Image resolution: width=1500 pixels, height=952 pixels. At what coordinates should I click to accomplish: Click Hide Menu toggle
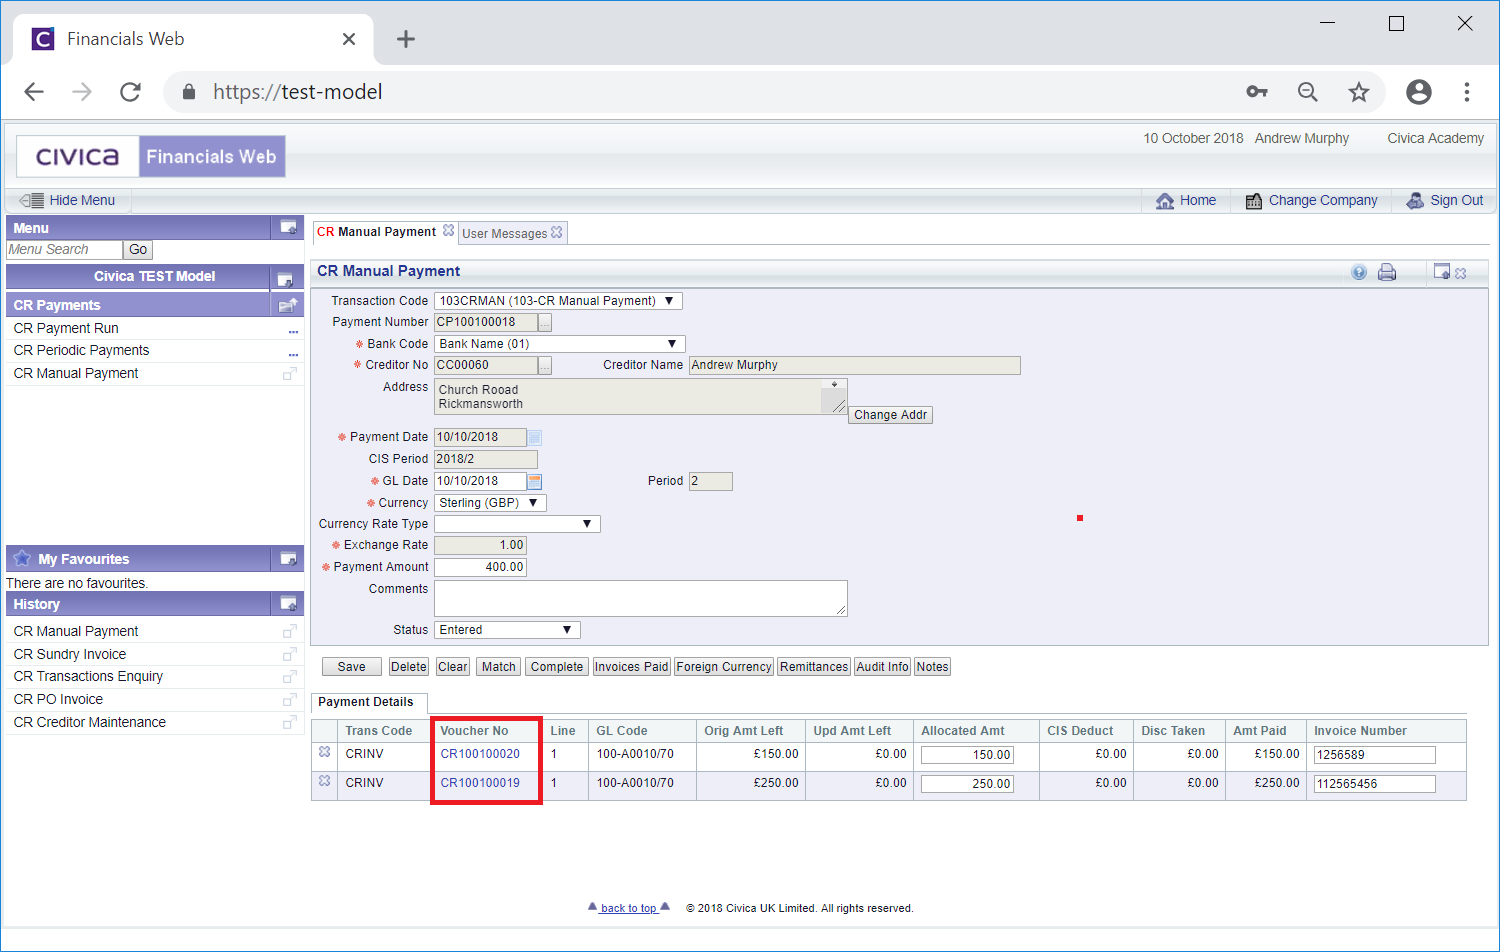(x=67, y=200)
